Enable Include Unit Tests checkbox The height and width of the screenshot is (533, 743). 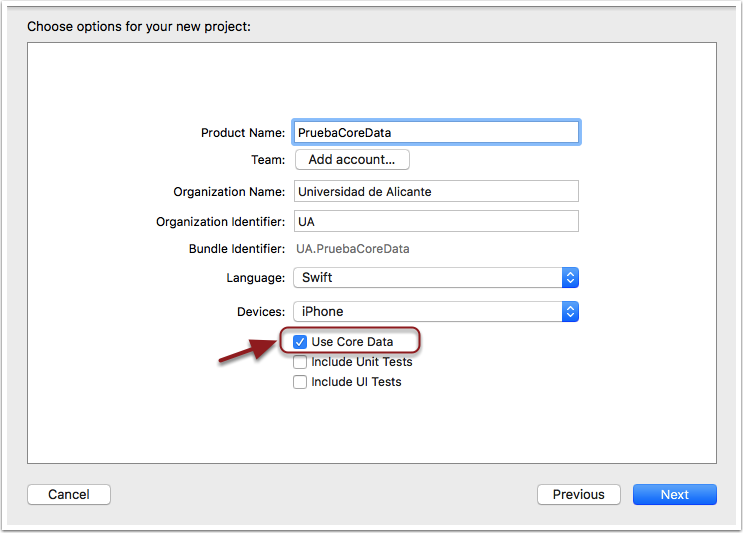[300, 362]
